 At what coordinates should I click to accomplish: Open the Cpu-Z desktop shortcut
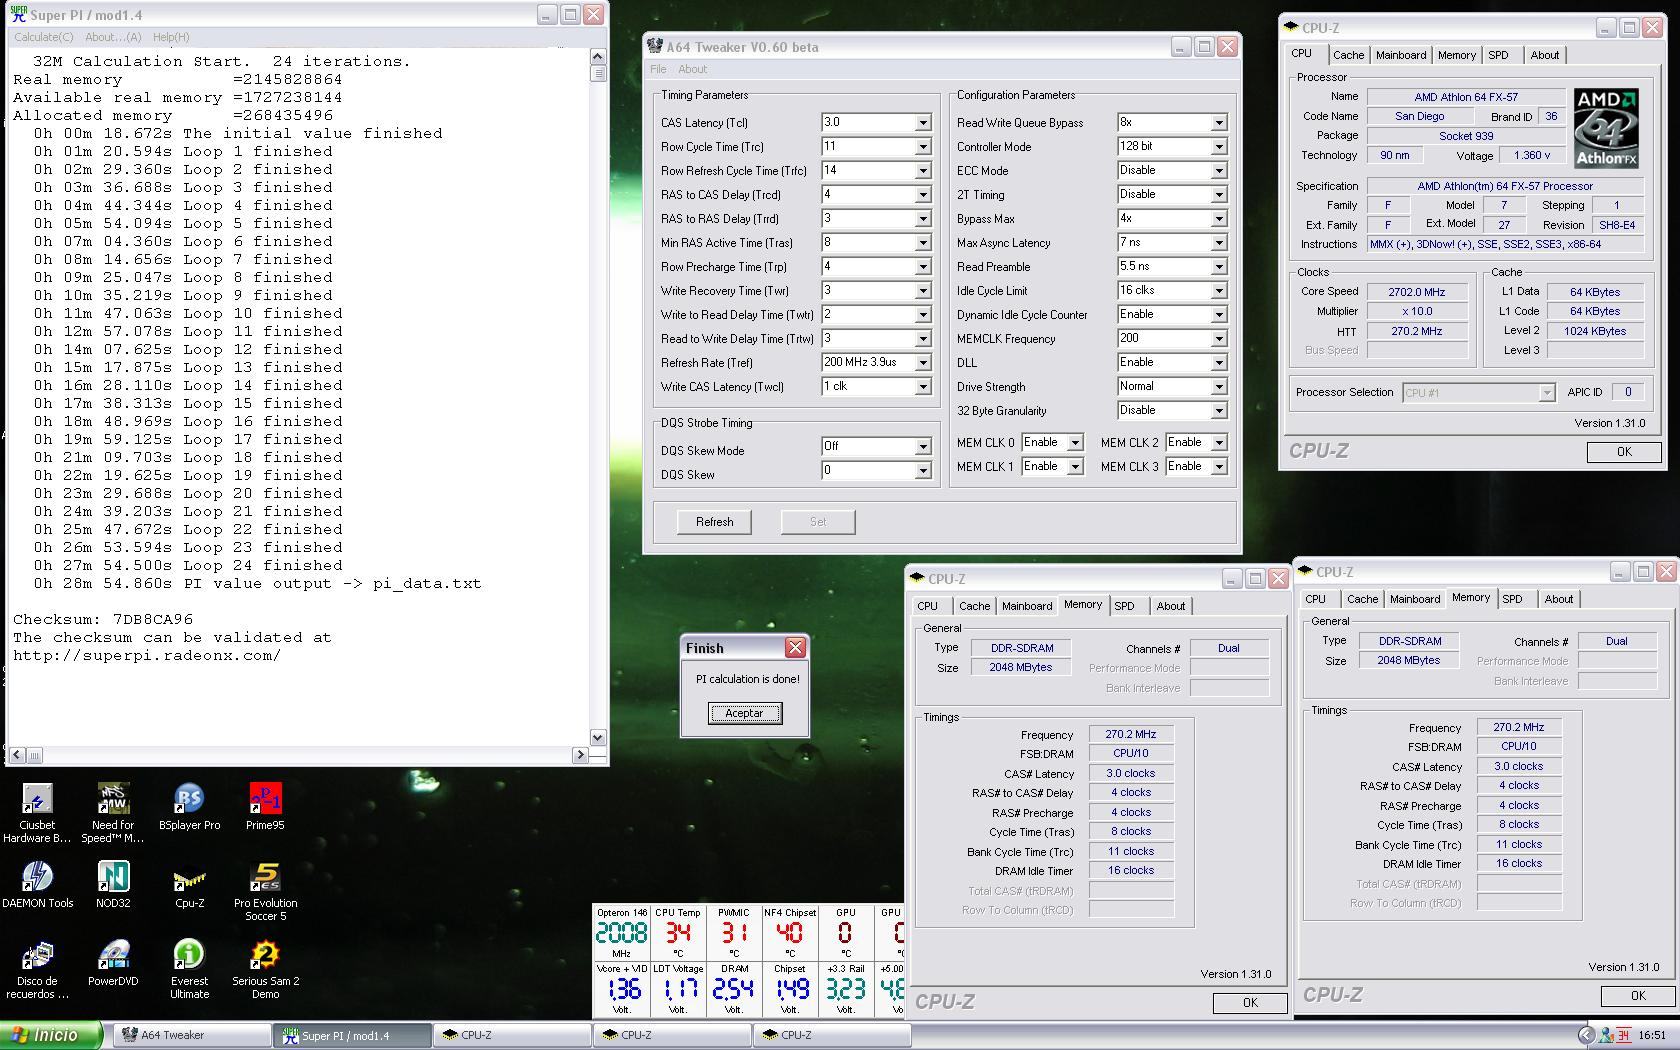[189, 878]
